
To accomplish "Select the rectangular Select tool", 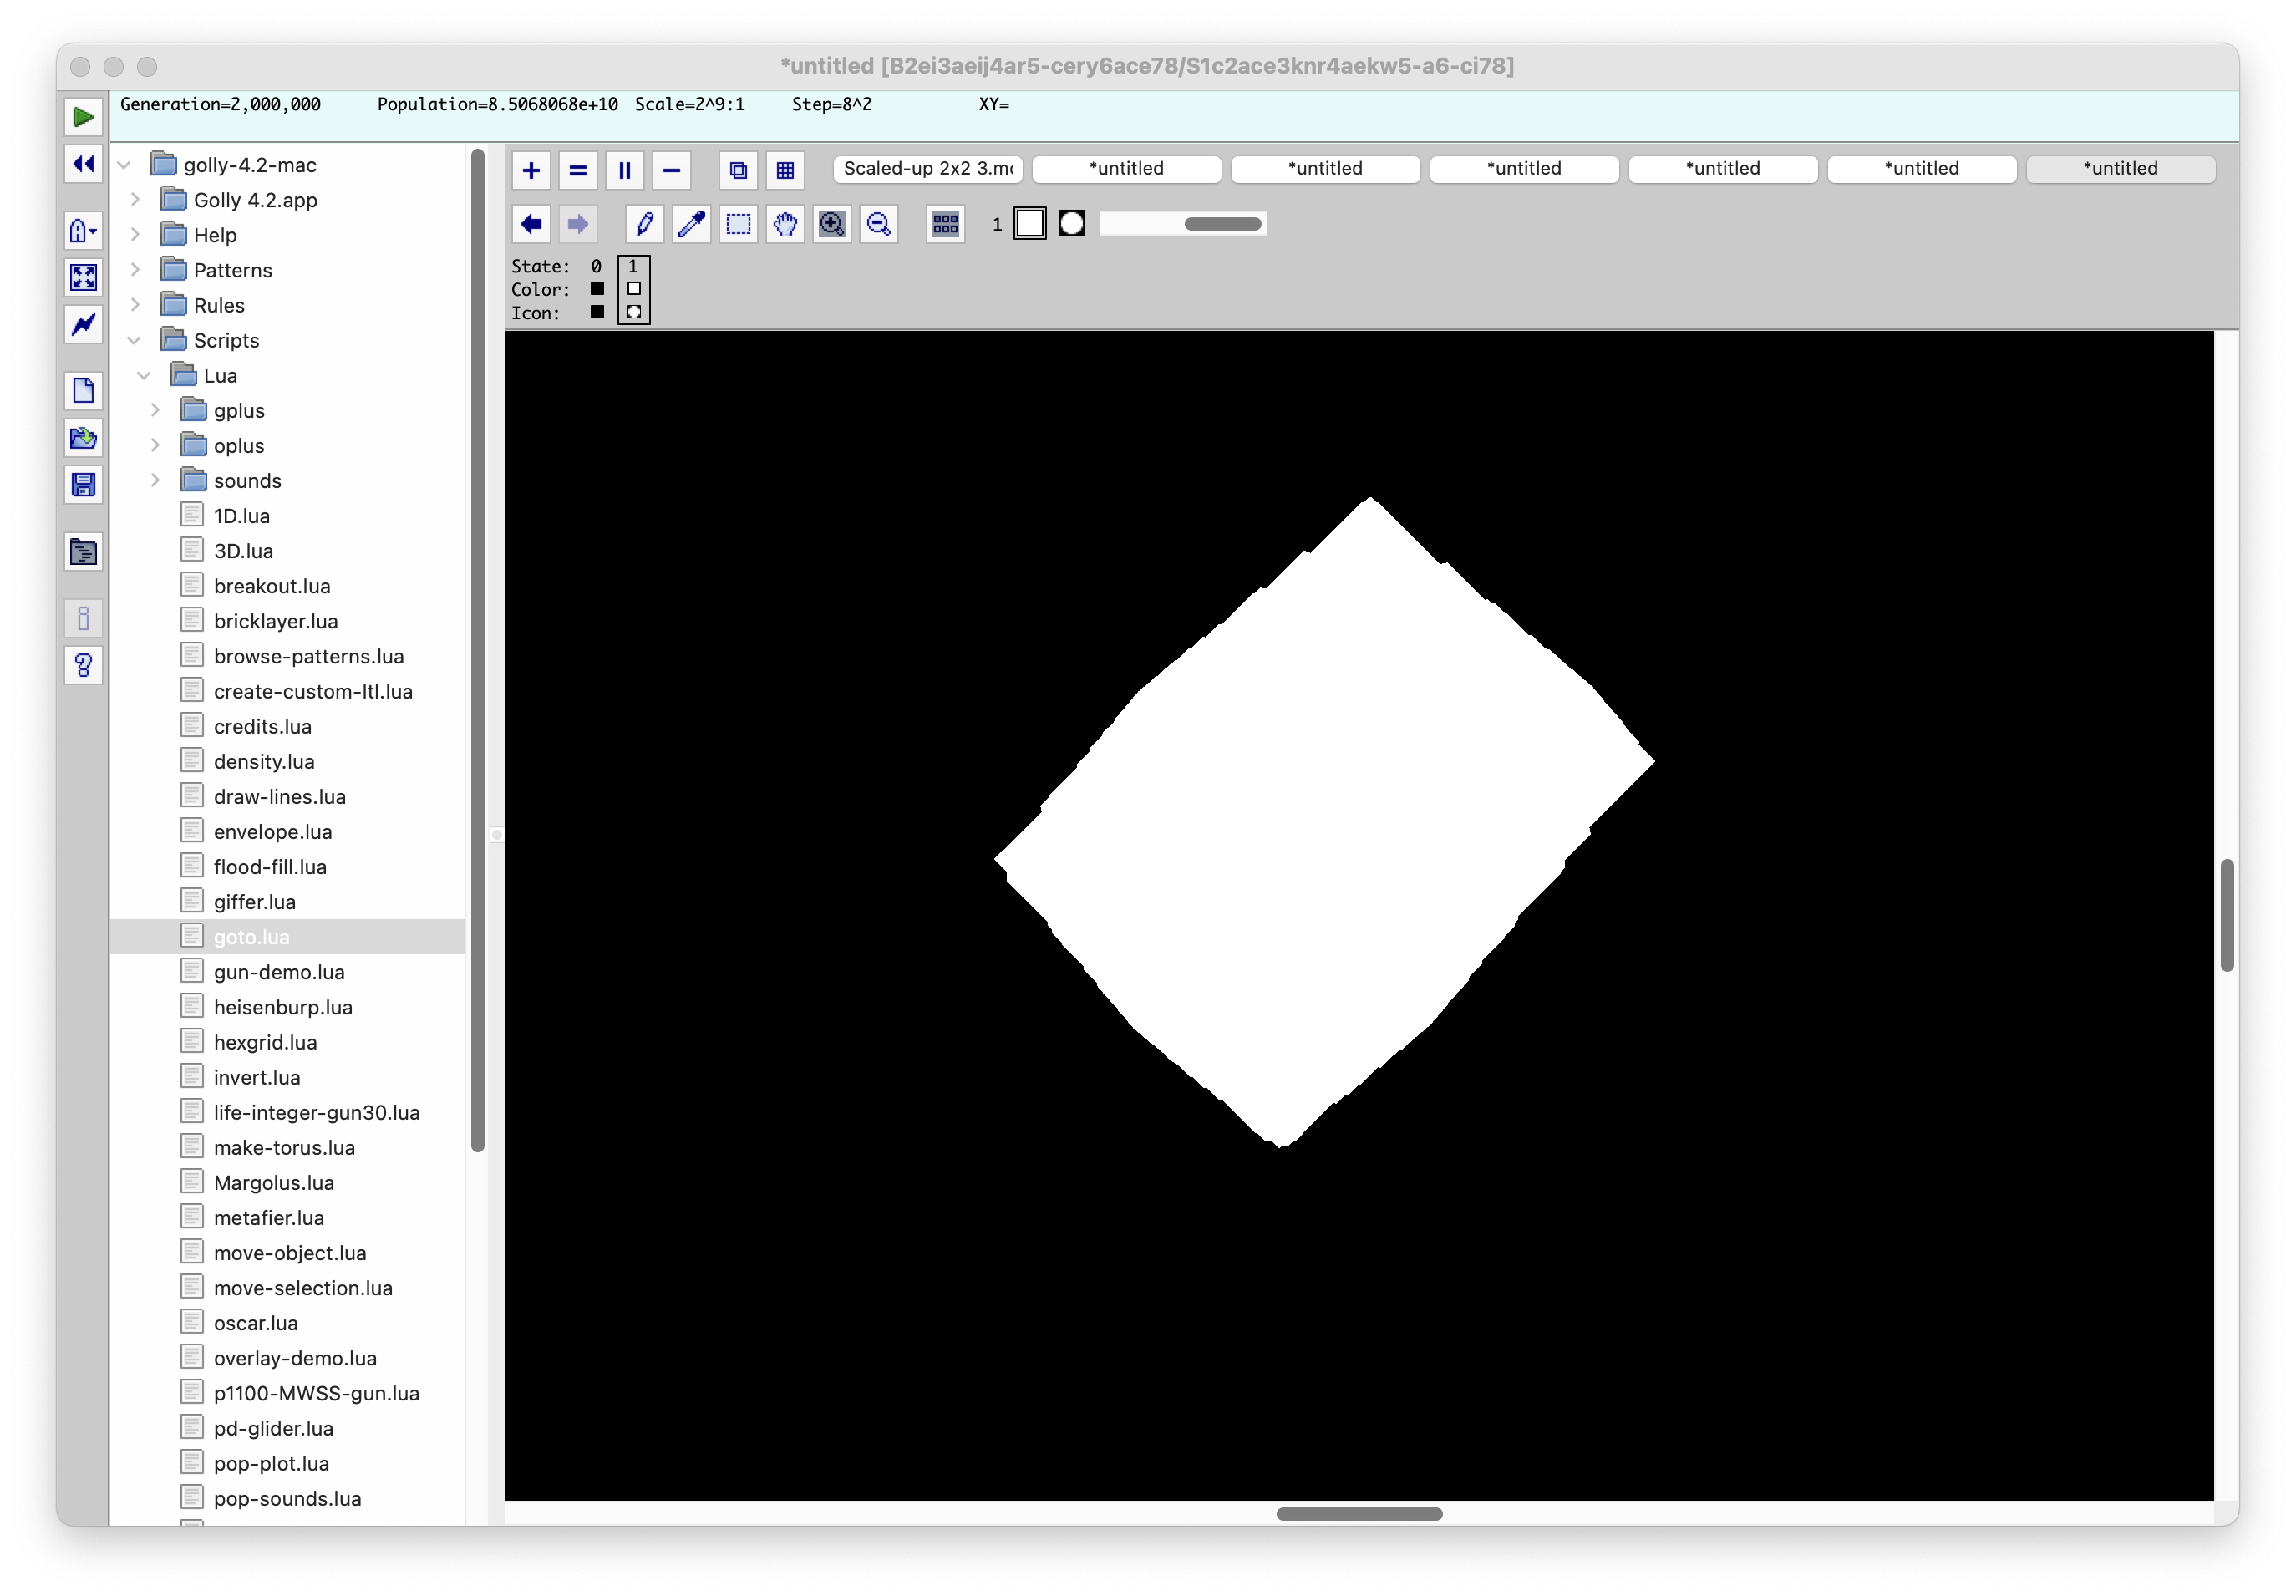I will 738,224.
